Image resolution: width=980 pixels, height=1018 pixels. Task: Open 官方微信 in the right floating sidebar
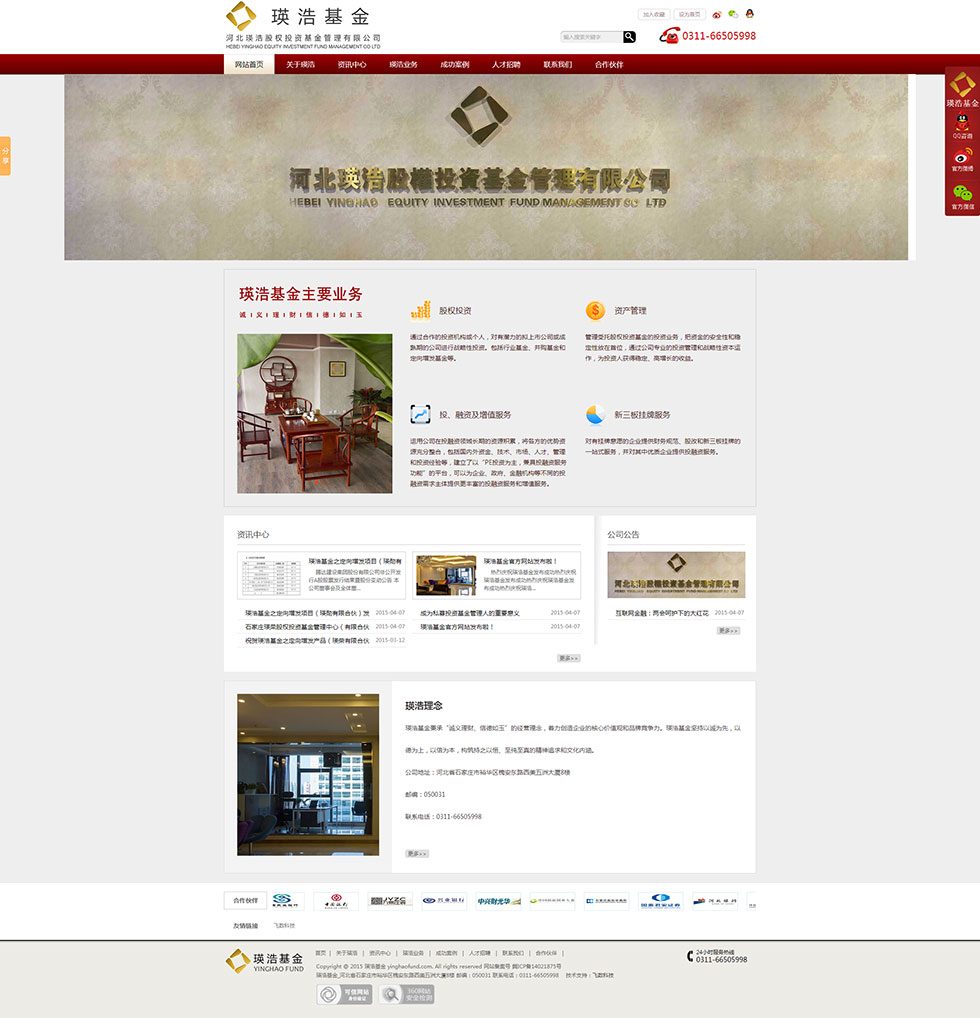[x=962, y=197]
